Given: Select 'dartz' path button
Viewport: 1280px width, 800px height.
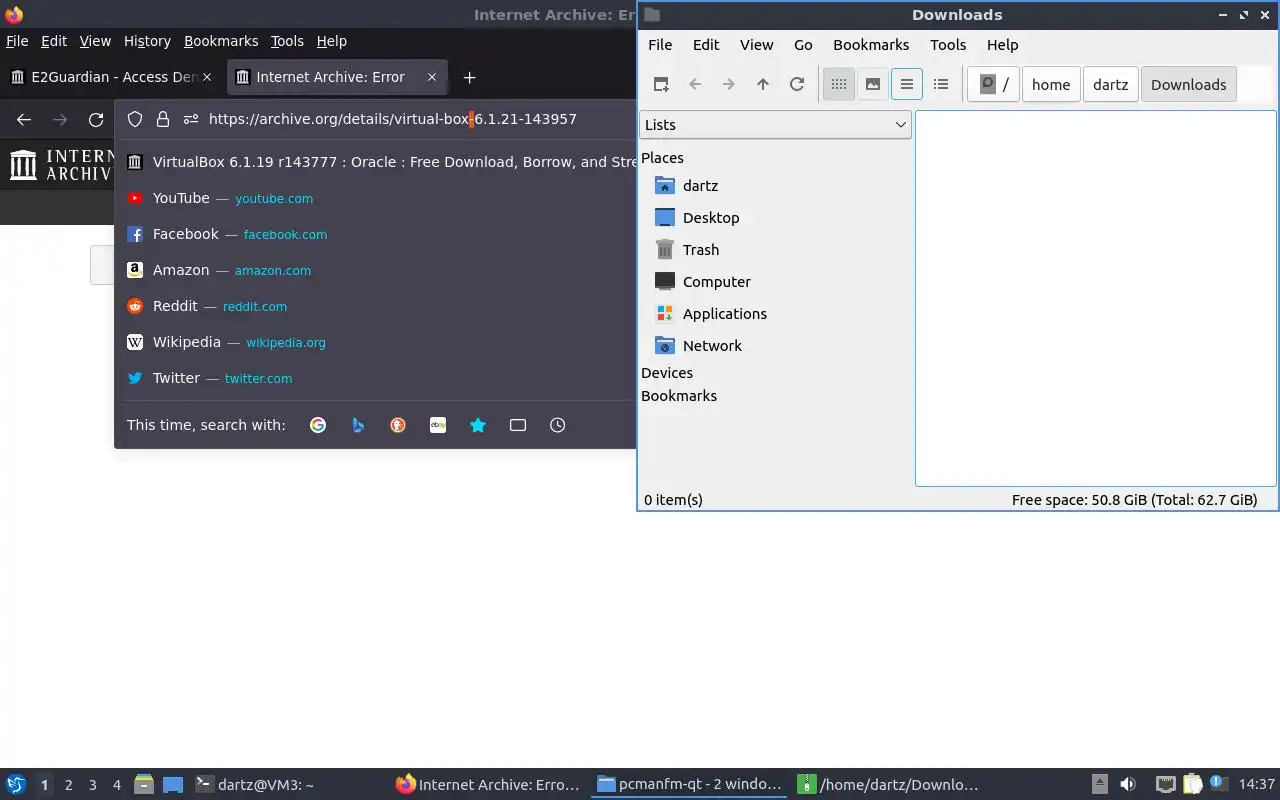Looking at the screenshot, I should pyautogui.click(x=1110, y=84).
